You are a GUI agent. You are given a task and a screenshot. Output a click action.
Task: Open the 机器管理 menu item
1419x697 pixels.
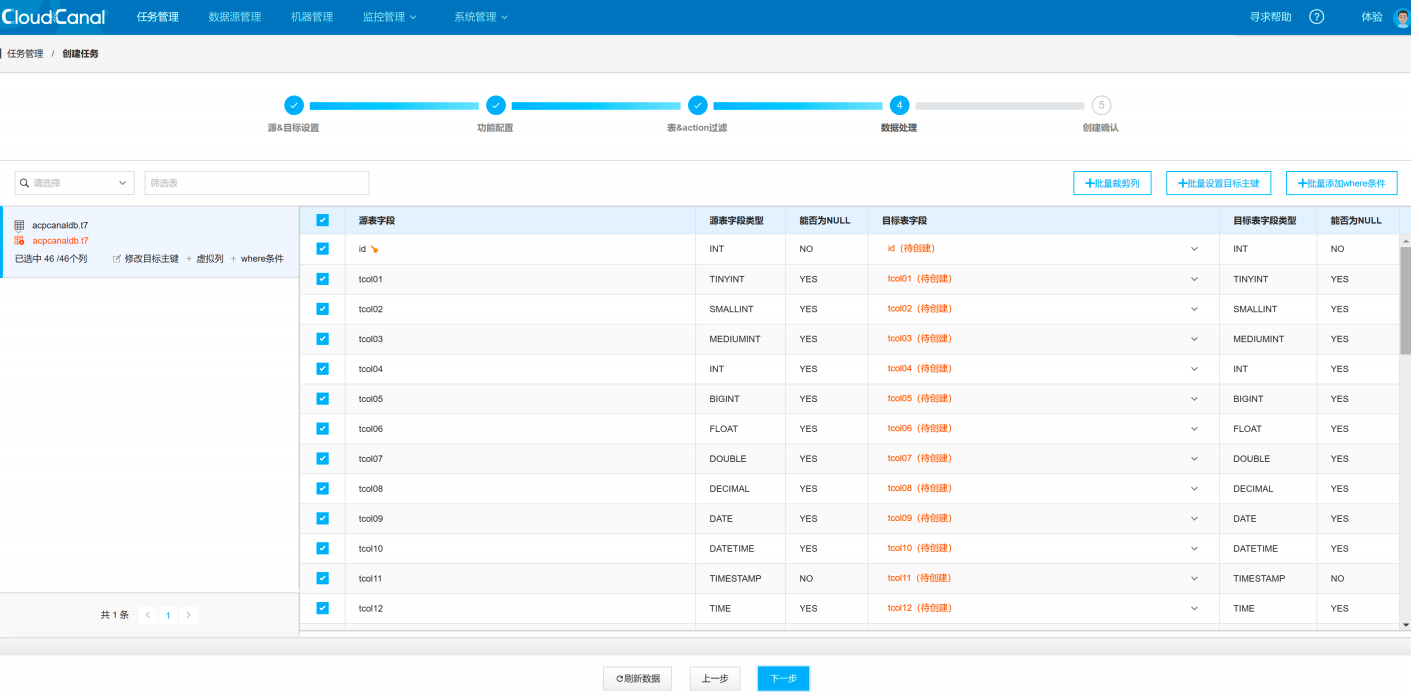click(311, 17)
